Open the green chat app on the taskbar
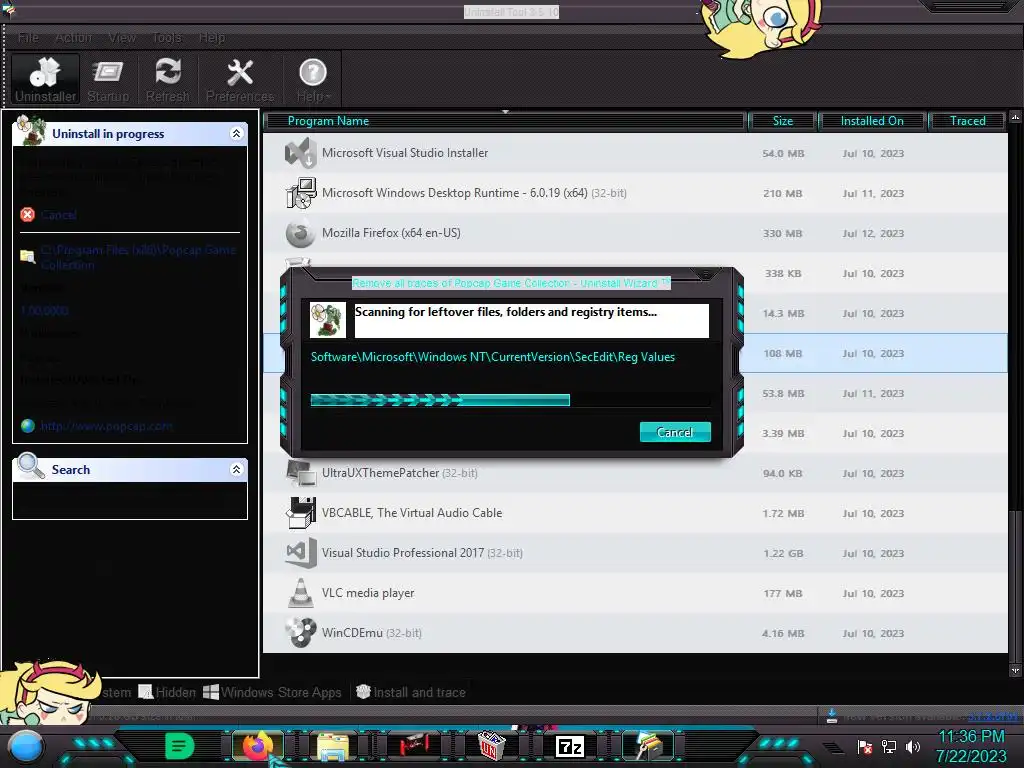The width and height of the screenshot is (1024, 768). [179, 746]
